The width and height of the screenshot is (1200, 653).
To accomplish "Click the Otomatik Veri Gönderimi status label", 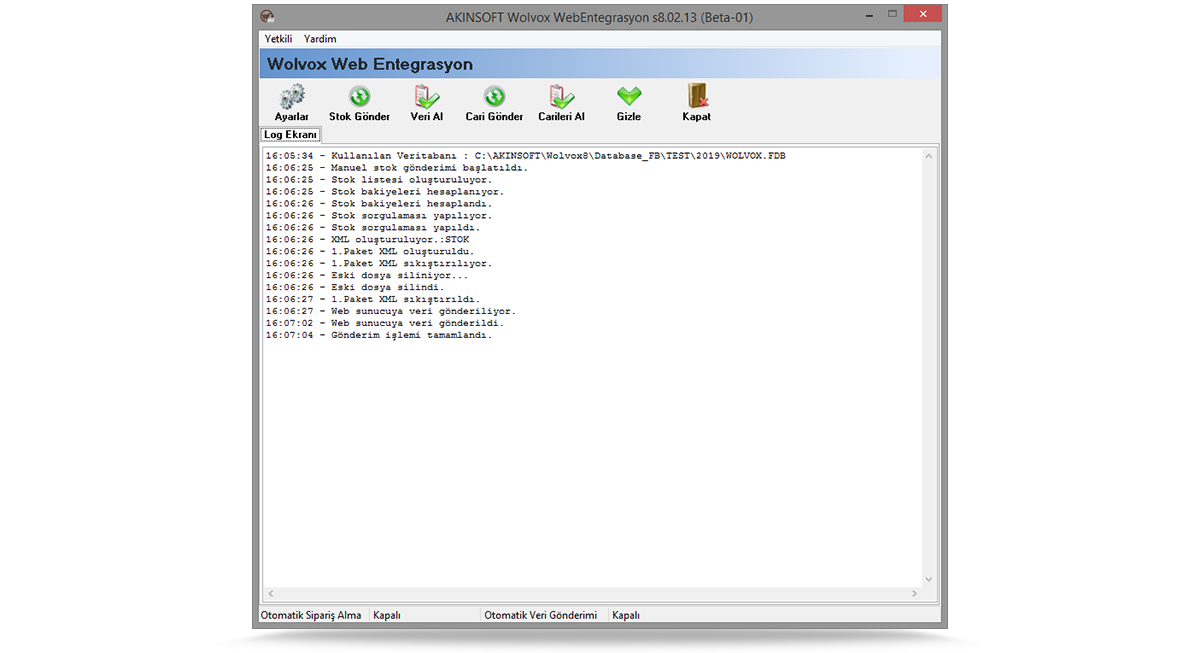I will click(541, 615).
